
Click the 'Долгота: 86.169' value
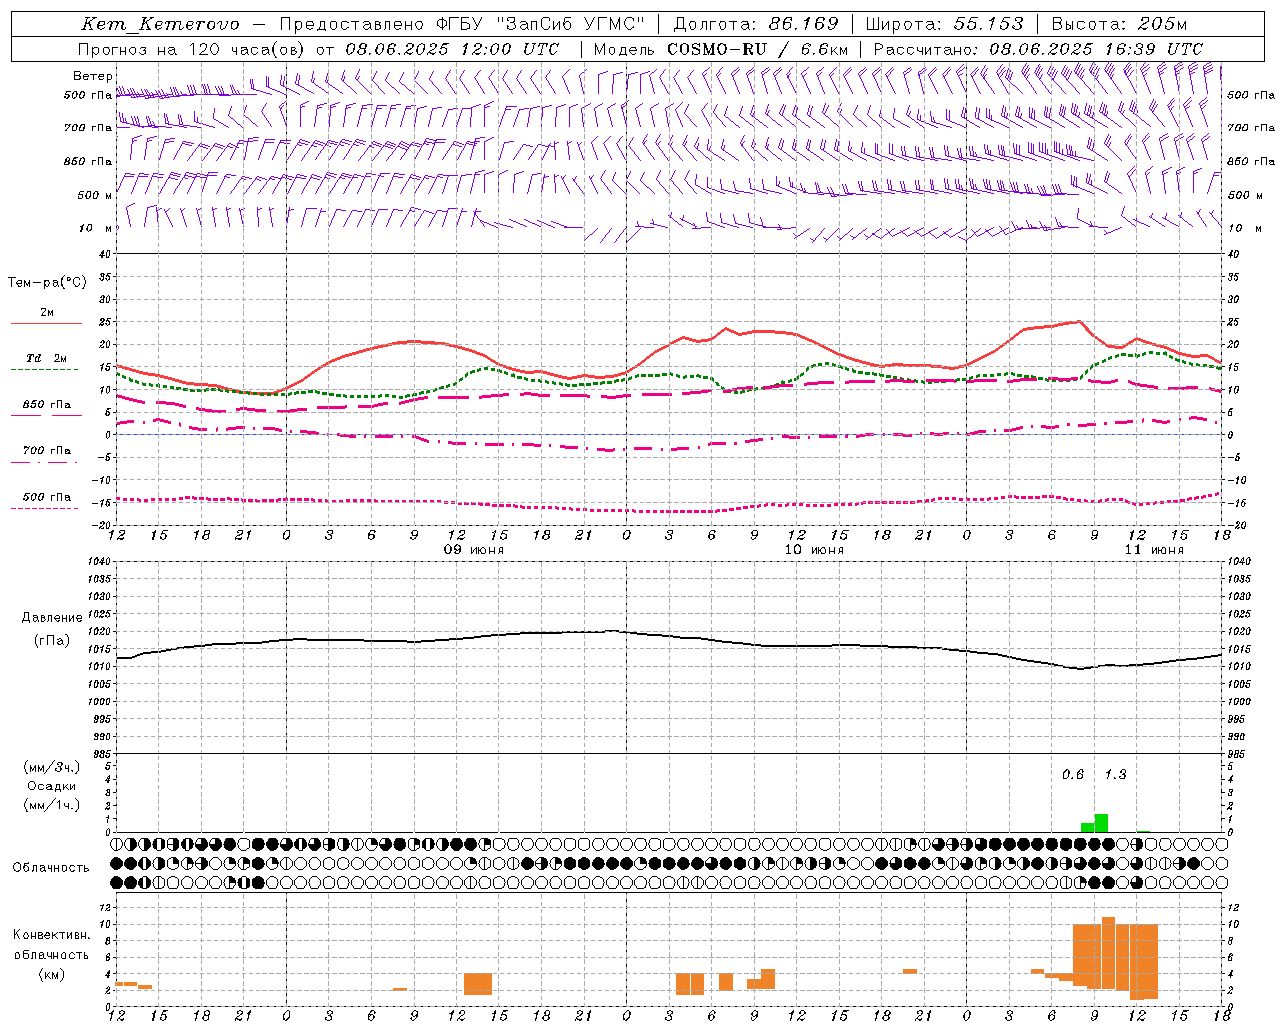click(756, 24)
